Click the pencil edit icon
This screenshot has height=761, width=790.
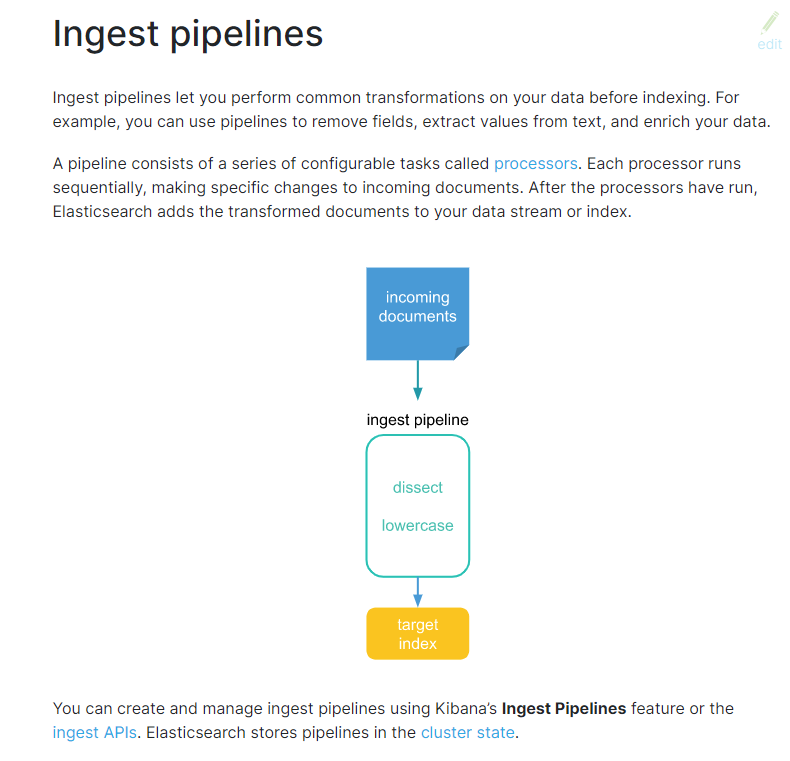tap(769, 23)
